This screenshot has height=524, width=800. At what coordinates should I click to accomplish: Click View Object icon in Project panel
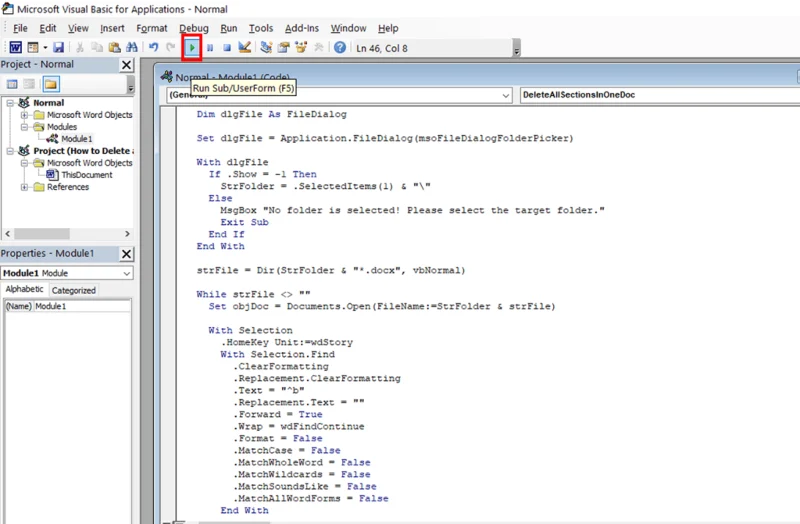[x=30, y=84]
